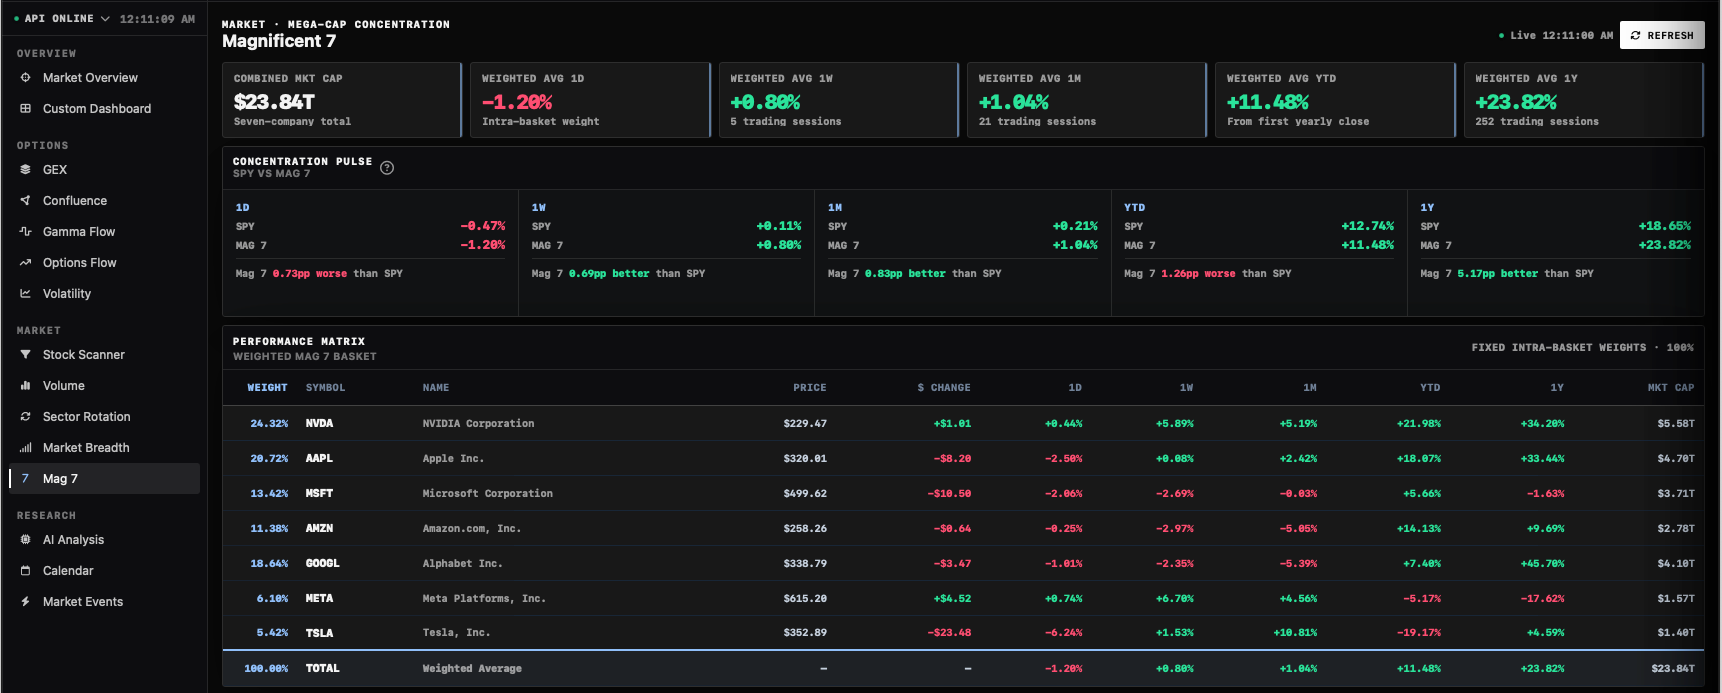Click the YTD pulse period label
Screen dimensions: 1722x693
point(1134,208)
